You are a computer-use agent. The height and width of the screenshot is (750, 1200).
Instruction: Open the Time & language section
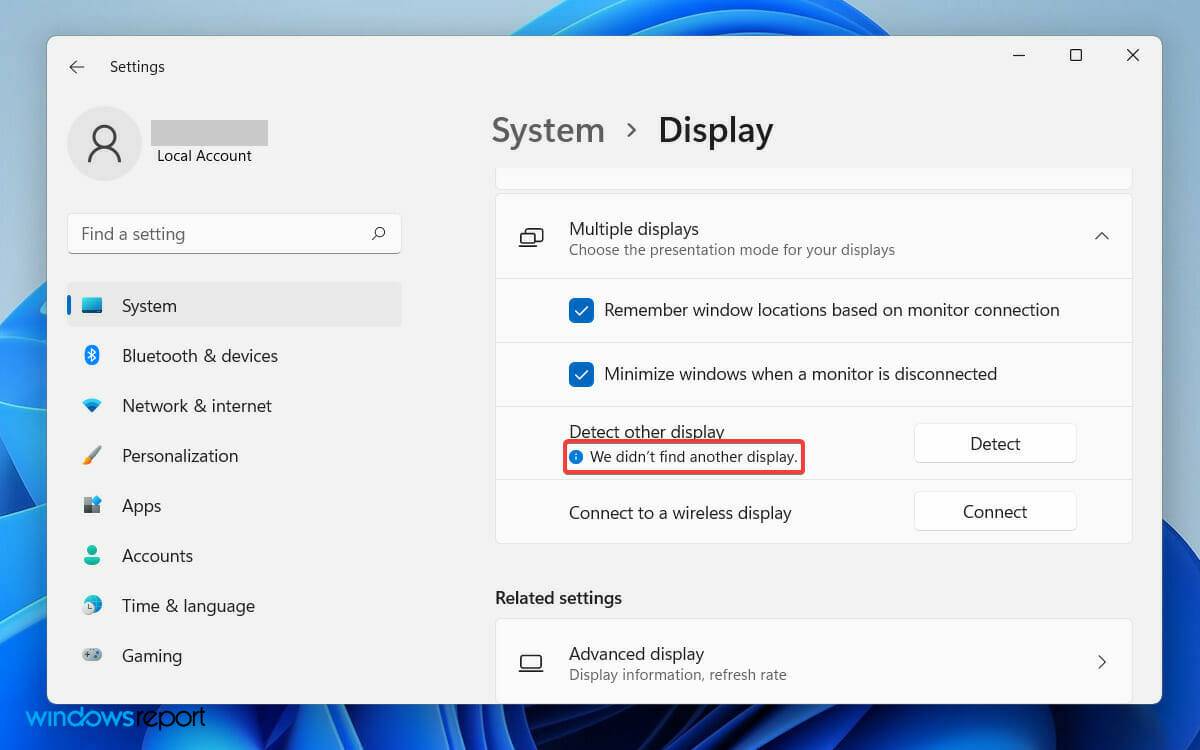(188, 605)
